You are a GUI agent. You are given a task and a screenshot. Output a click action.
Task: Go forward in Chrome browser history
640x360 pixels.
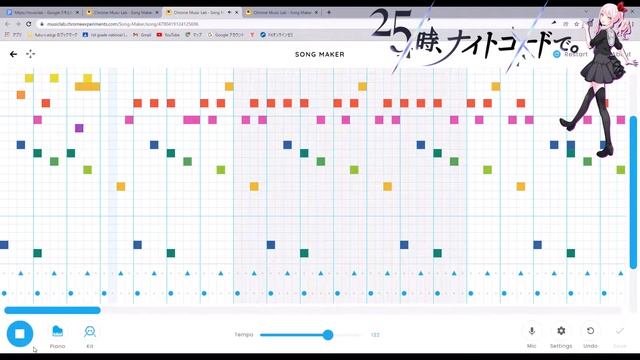tap(18, 24)
